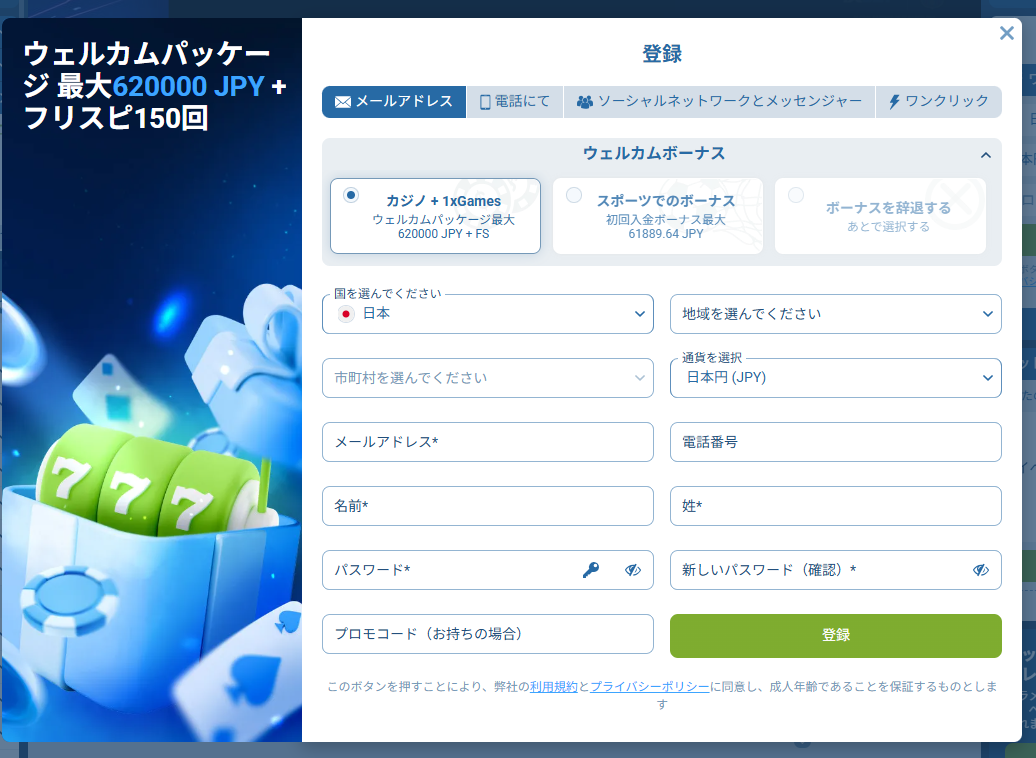Viewport: 1036px width, 758px height.
Task: Focus the メールアドレス* input field
Action: (x=488, y=442)
